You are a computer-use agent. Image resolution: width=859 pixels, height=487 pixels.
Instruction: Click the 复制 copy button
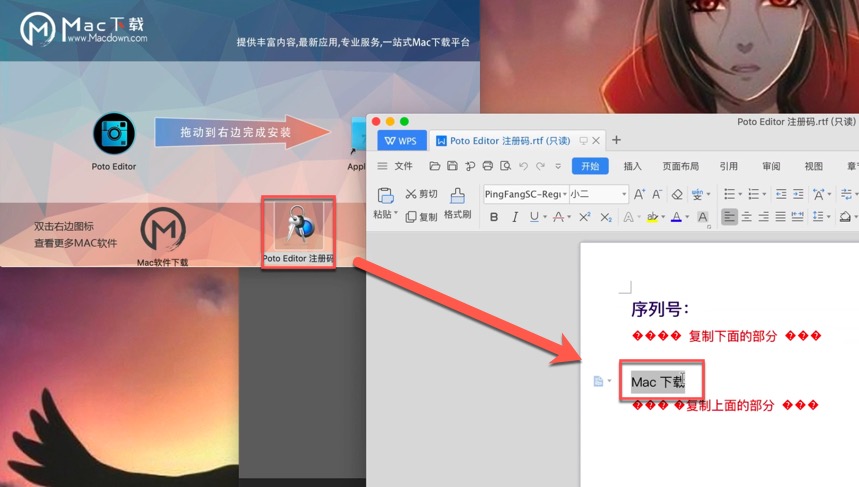[421, 217]
